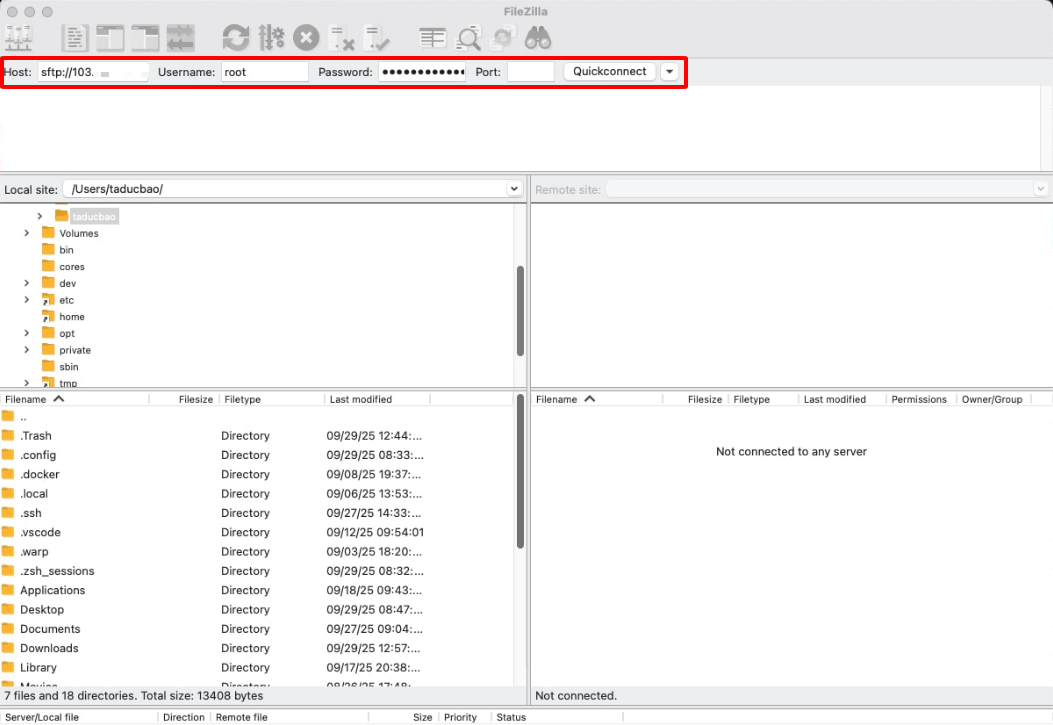
Task: Select the .zsh_sessions directory row
Action: (x=257, y=571)
